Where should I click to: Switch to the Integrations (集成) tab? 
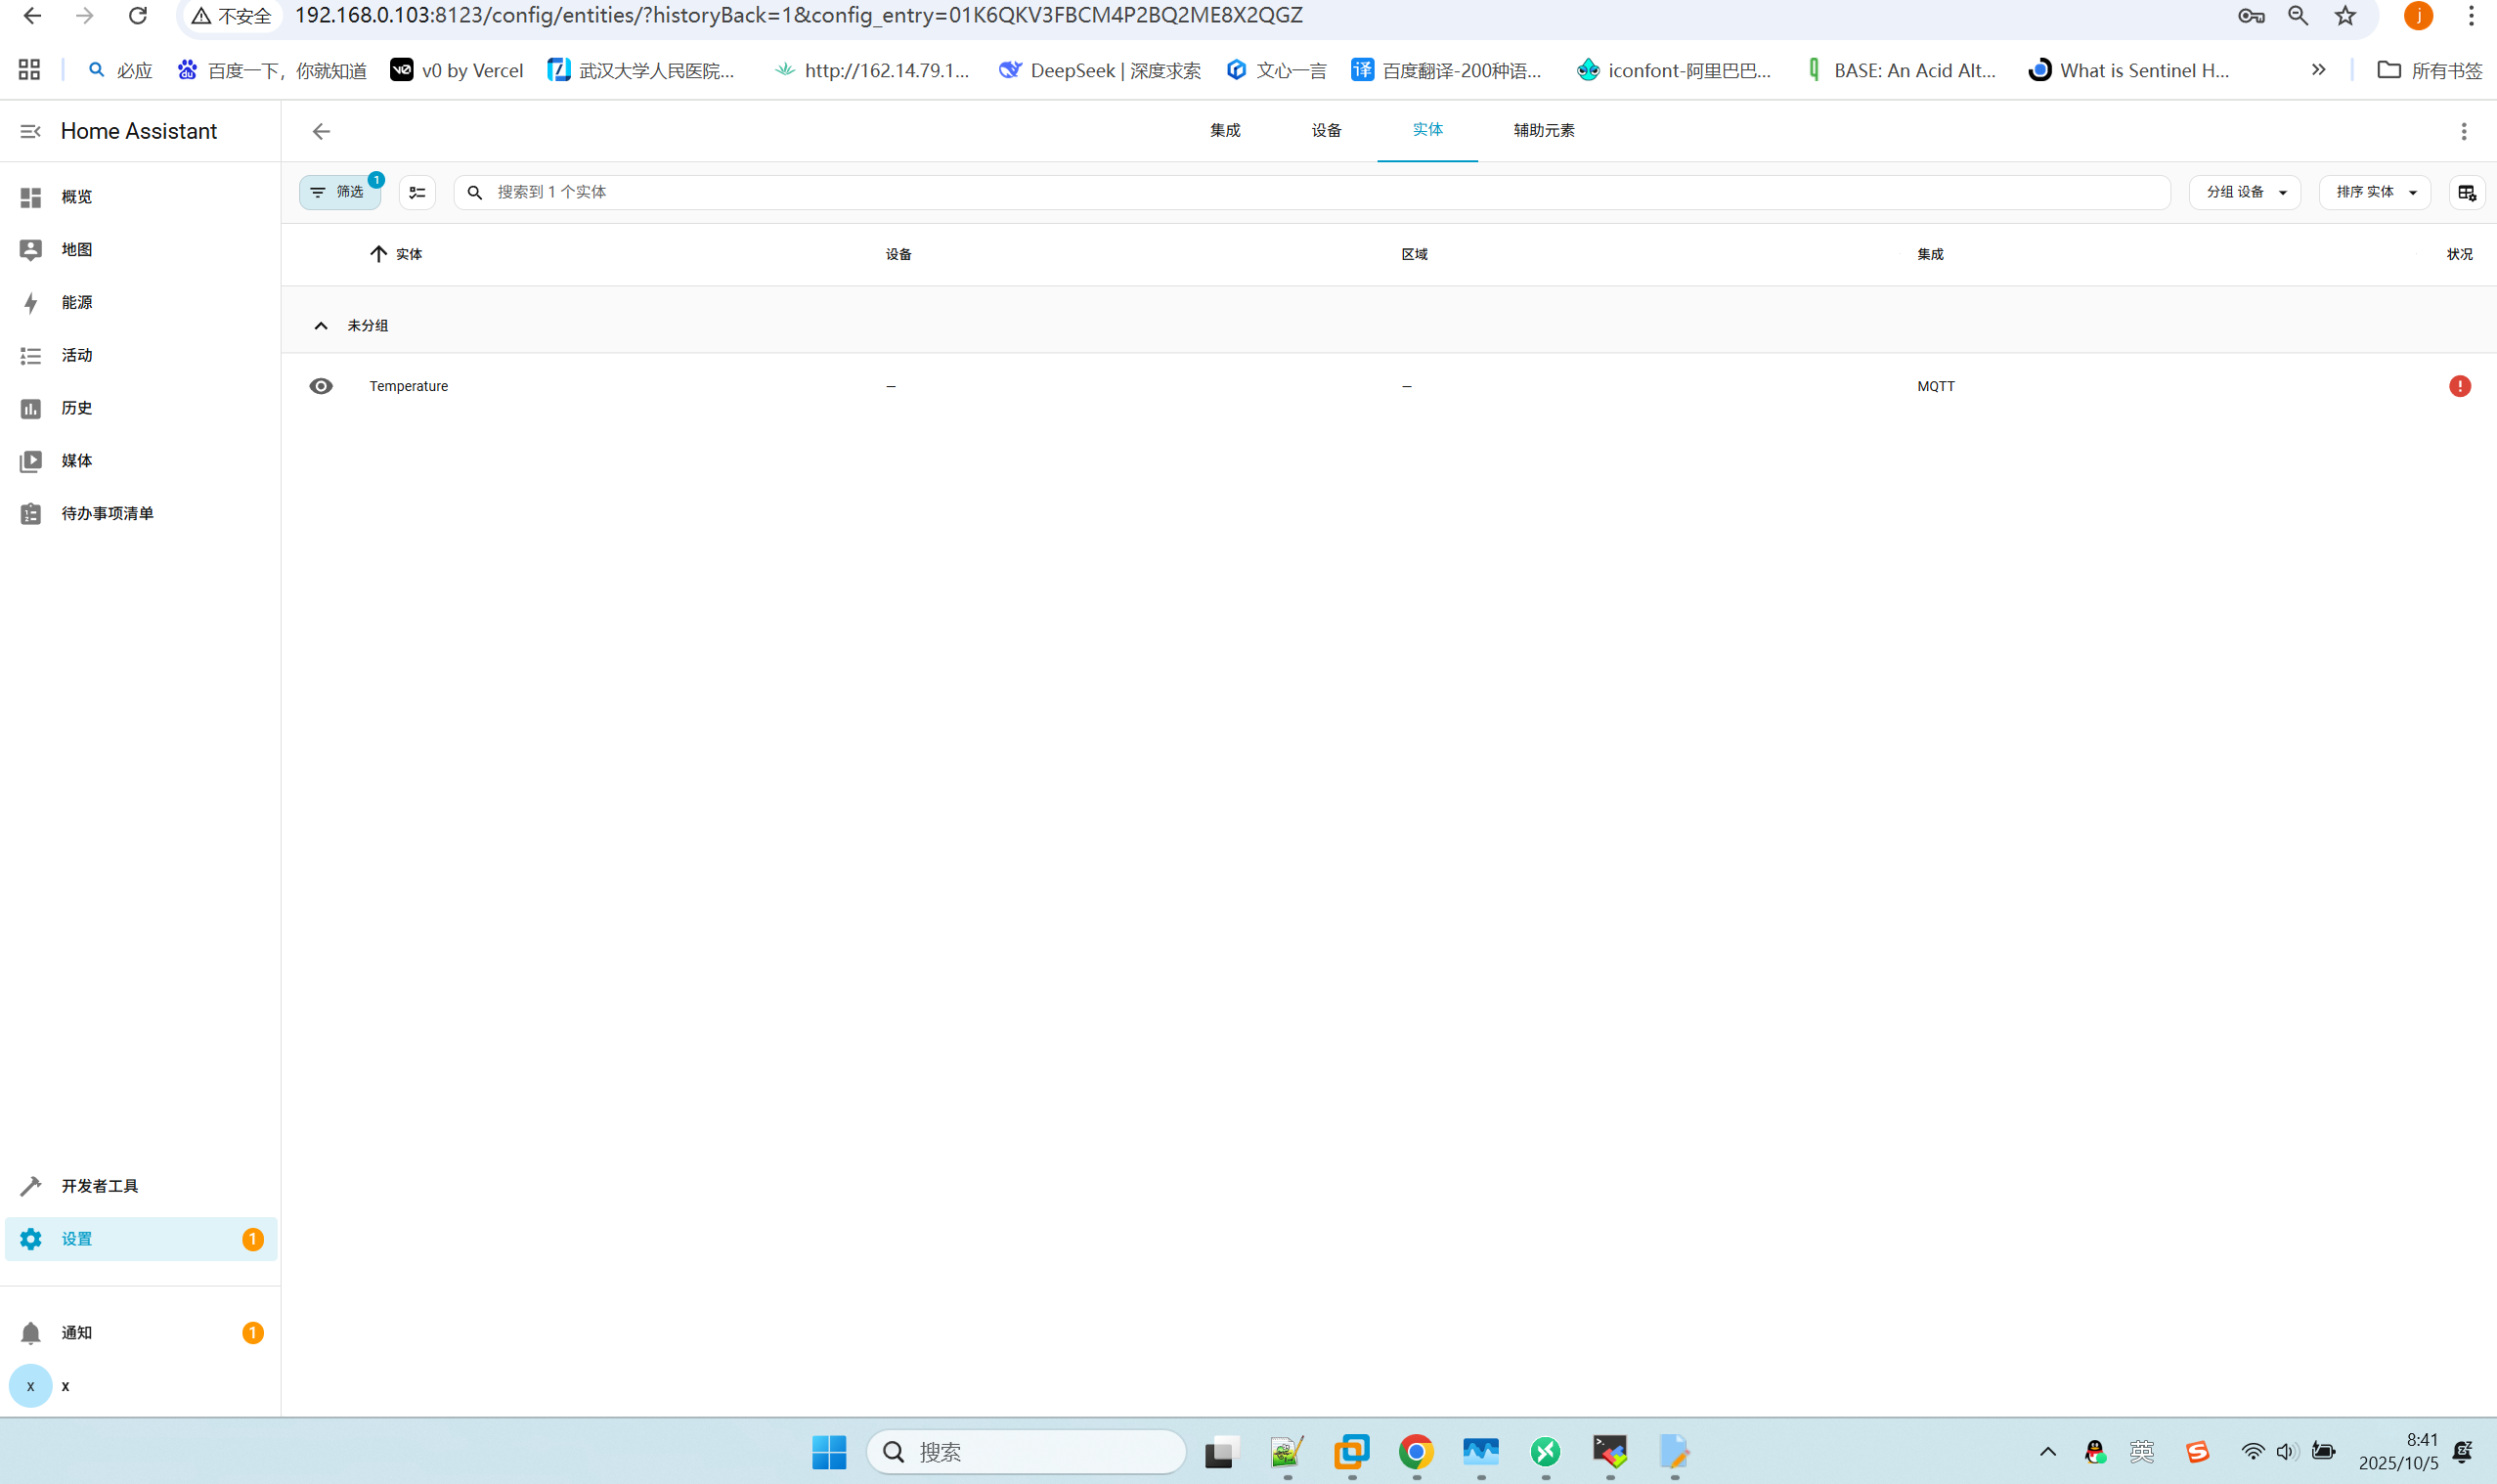tap(1224, 130)
